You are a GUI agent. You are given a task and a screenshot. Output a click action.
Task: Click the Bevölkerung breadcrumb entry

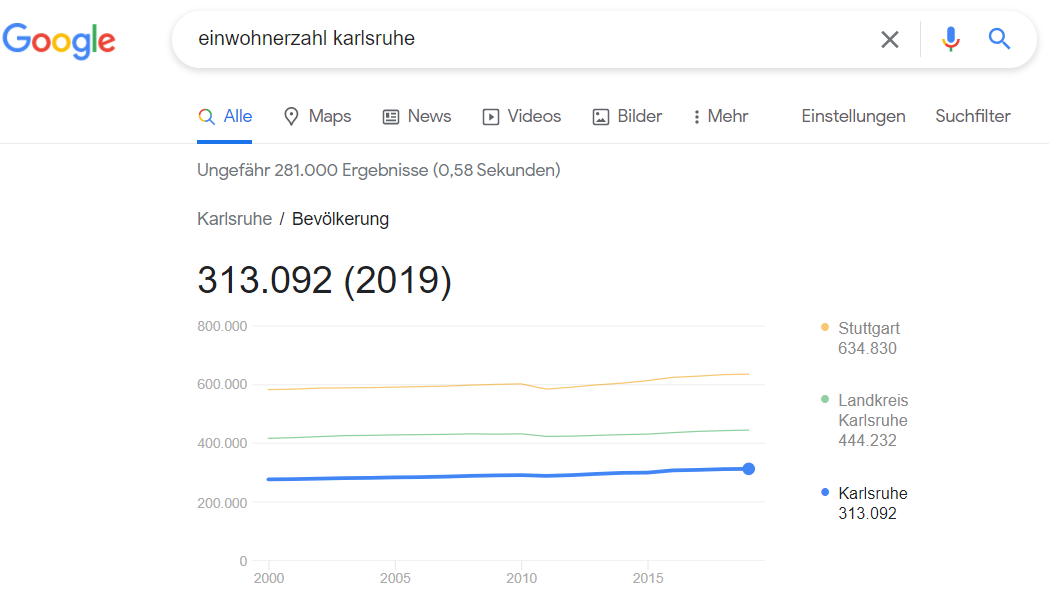[x=340, y=218]
